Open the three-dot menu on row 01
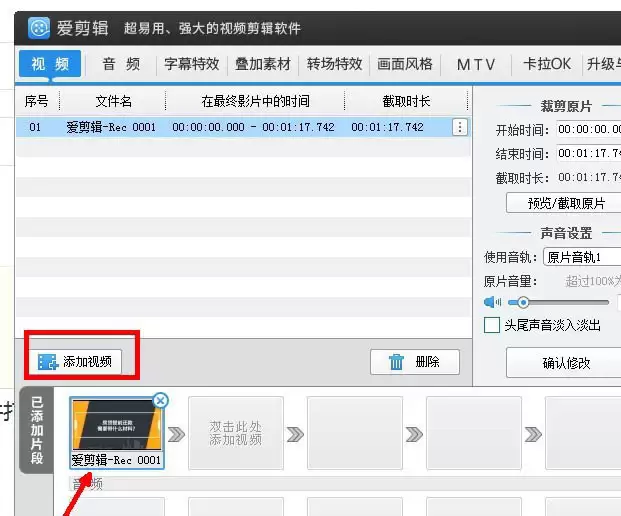 pyautogui.click(x=459, y=127)
